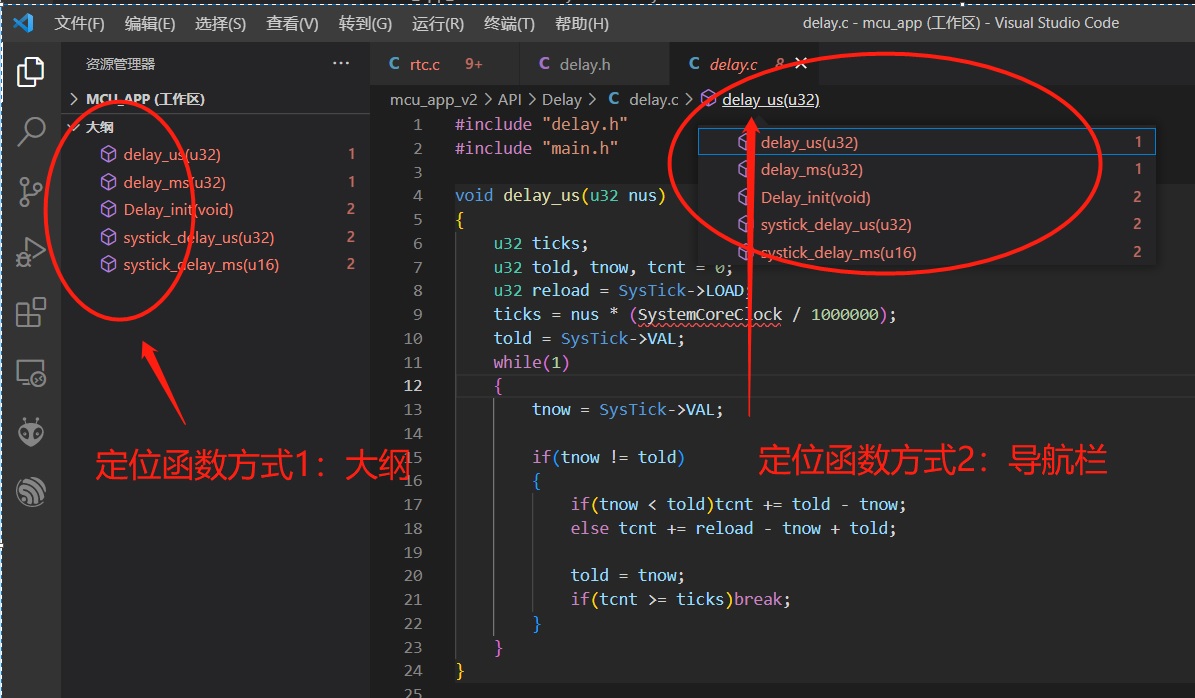
Task: Open the Remote Explorer icon
Action: [31, 373]
